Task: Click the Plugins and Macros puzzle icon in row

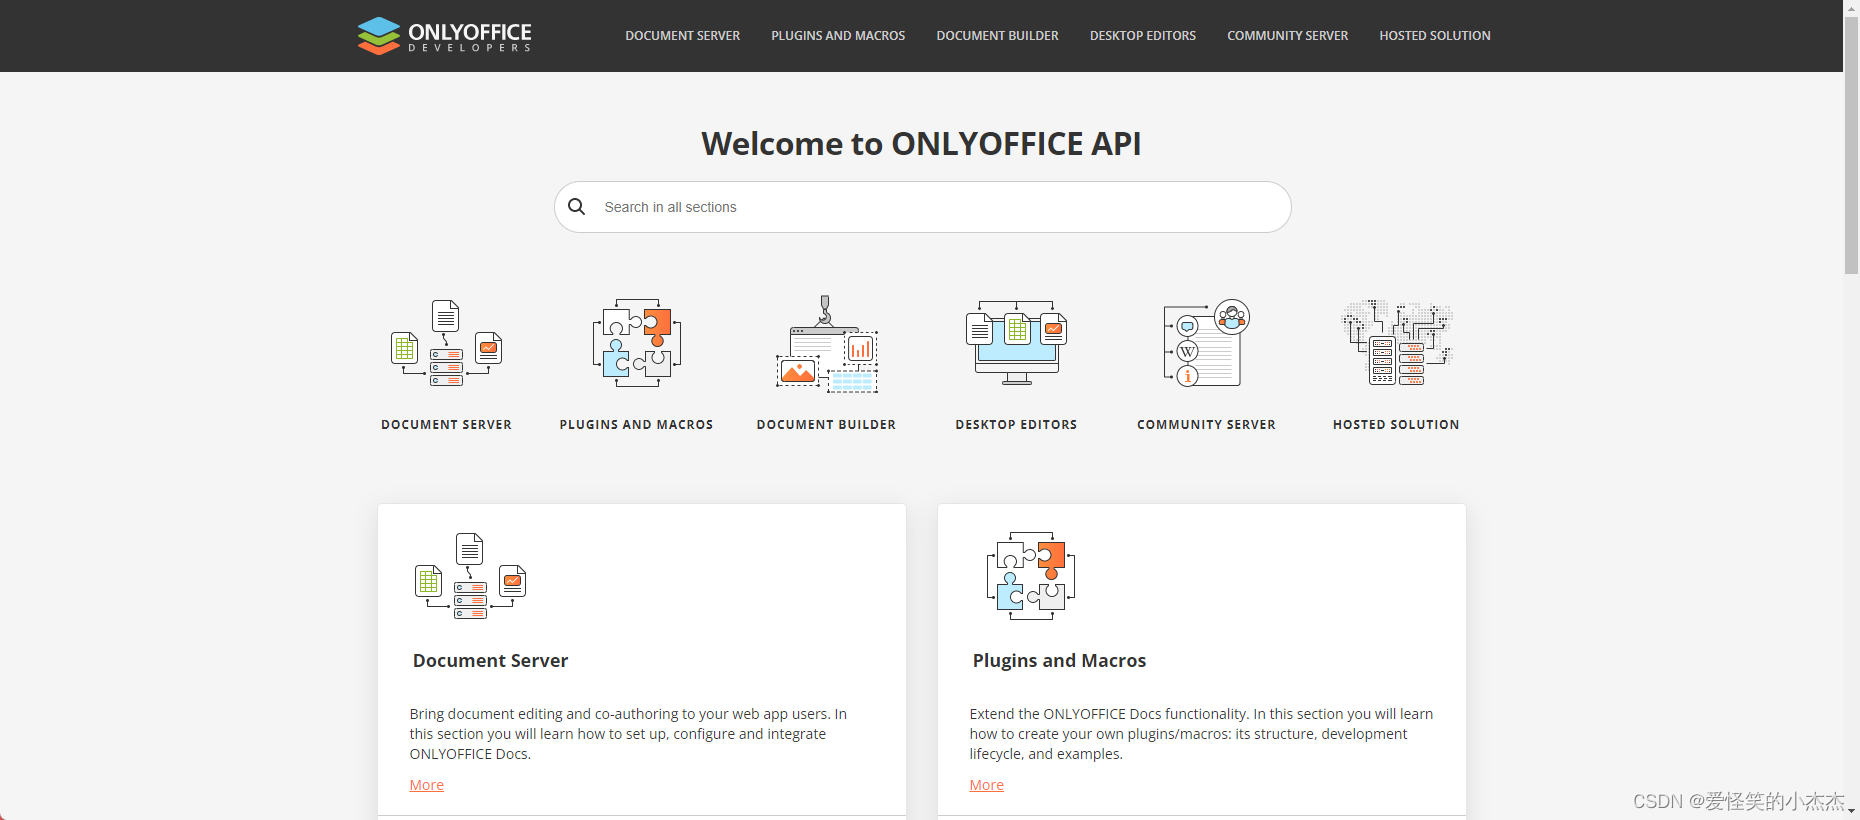Action: [637, 343]
